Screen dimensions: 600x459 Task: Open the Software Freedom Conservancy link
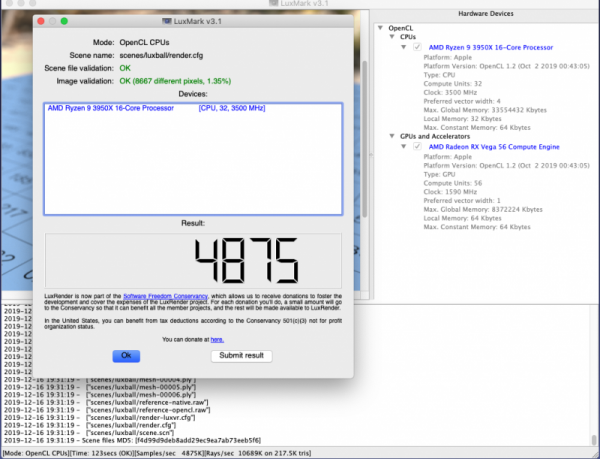click(165, 296)
